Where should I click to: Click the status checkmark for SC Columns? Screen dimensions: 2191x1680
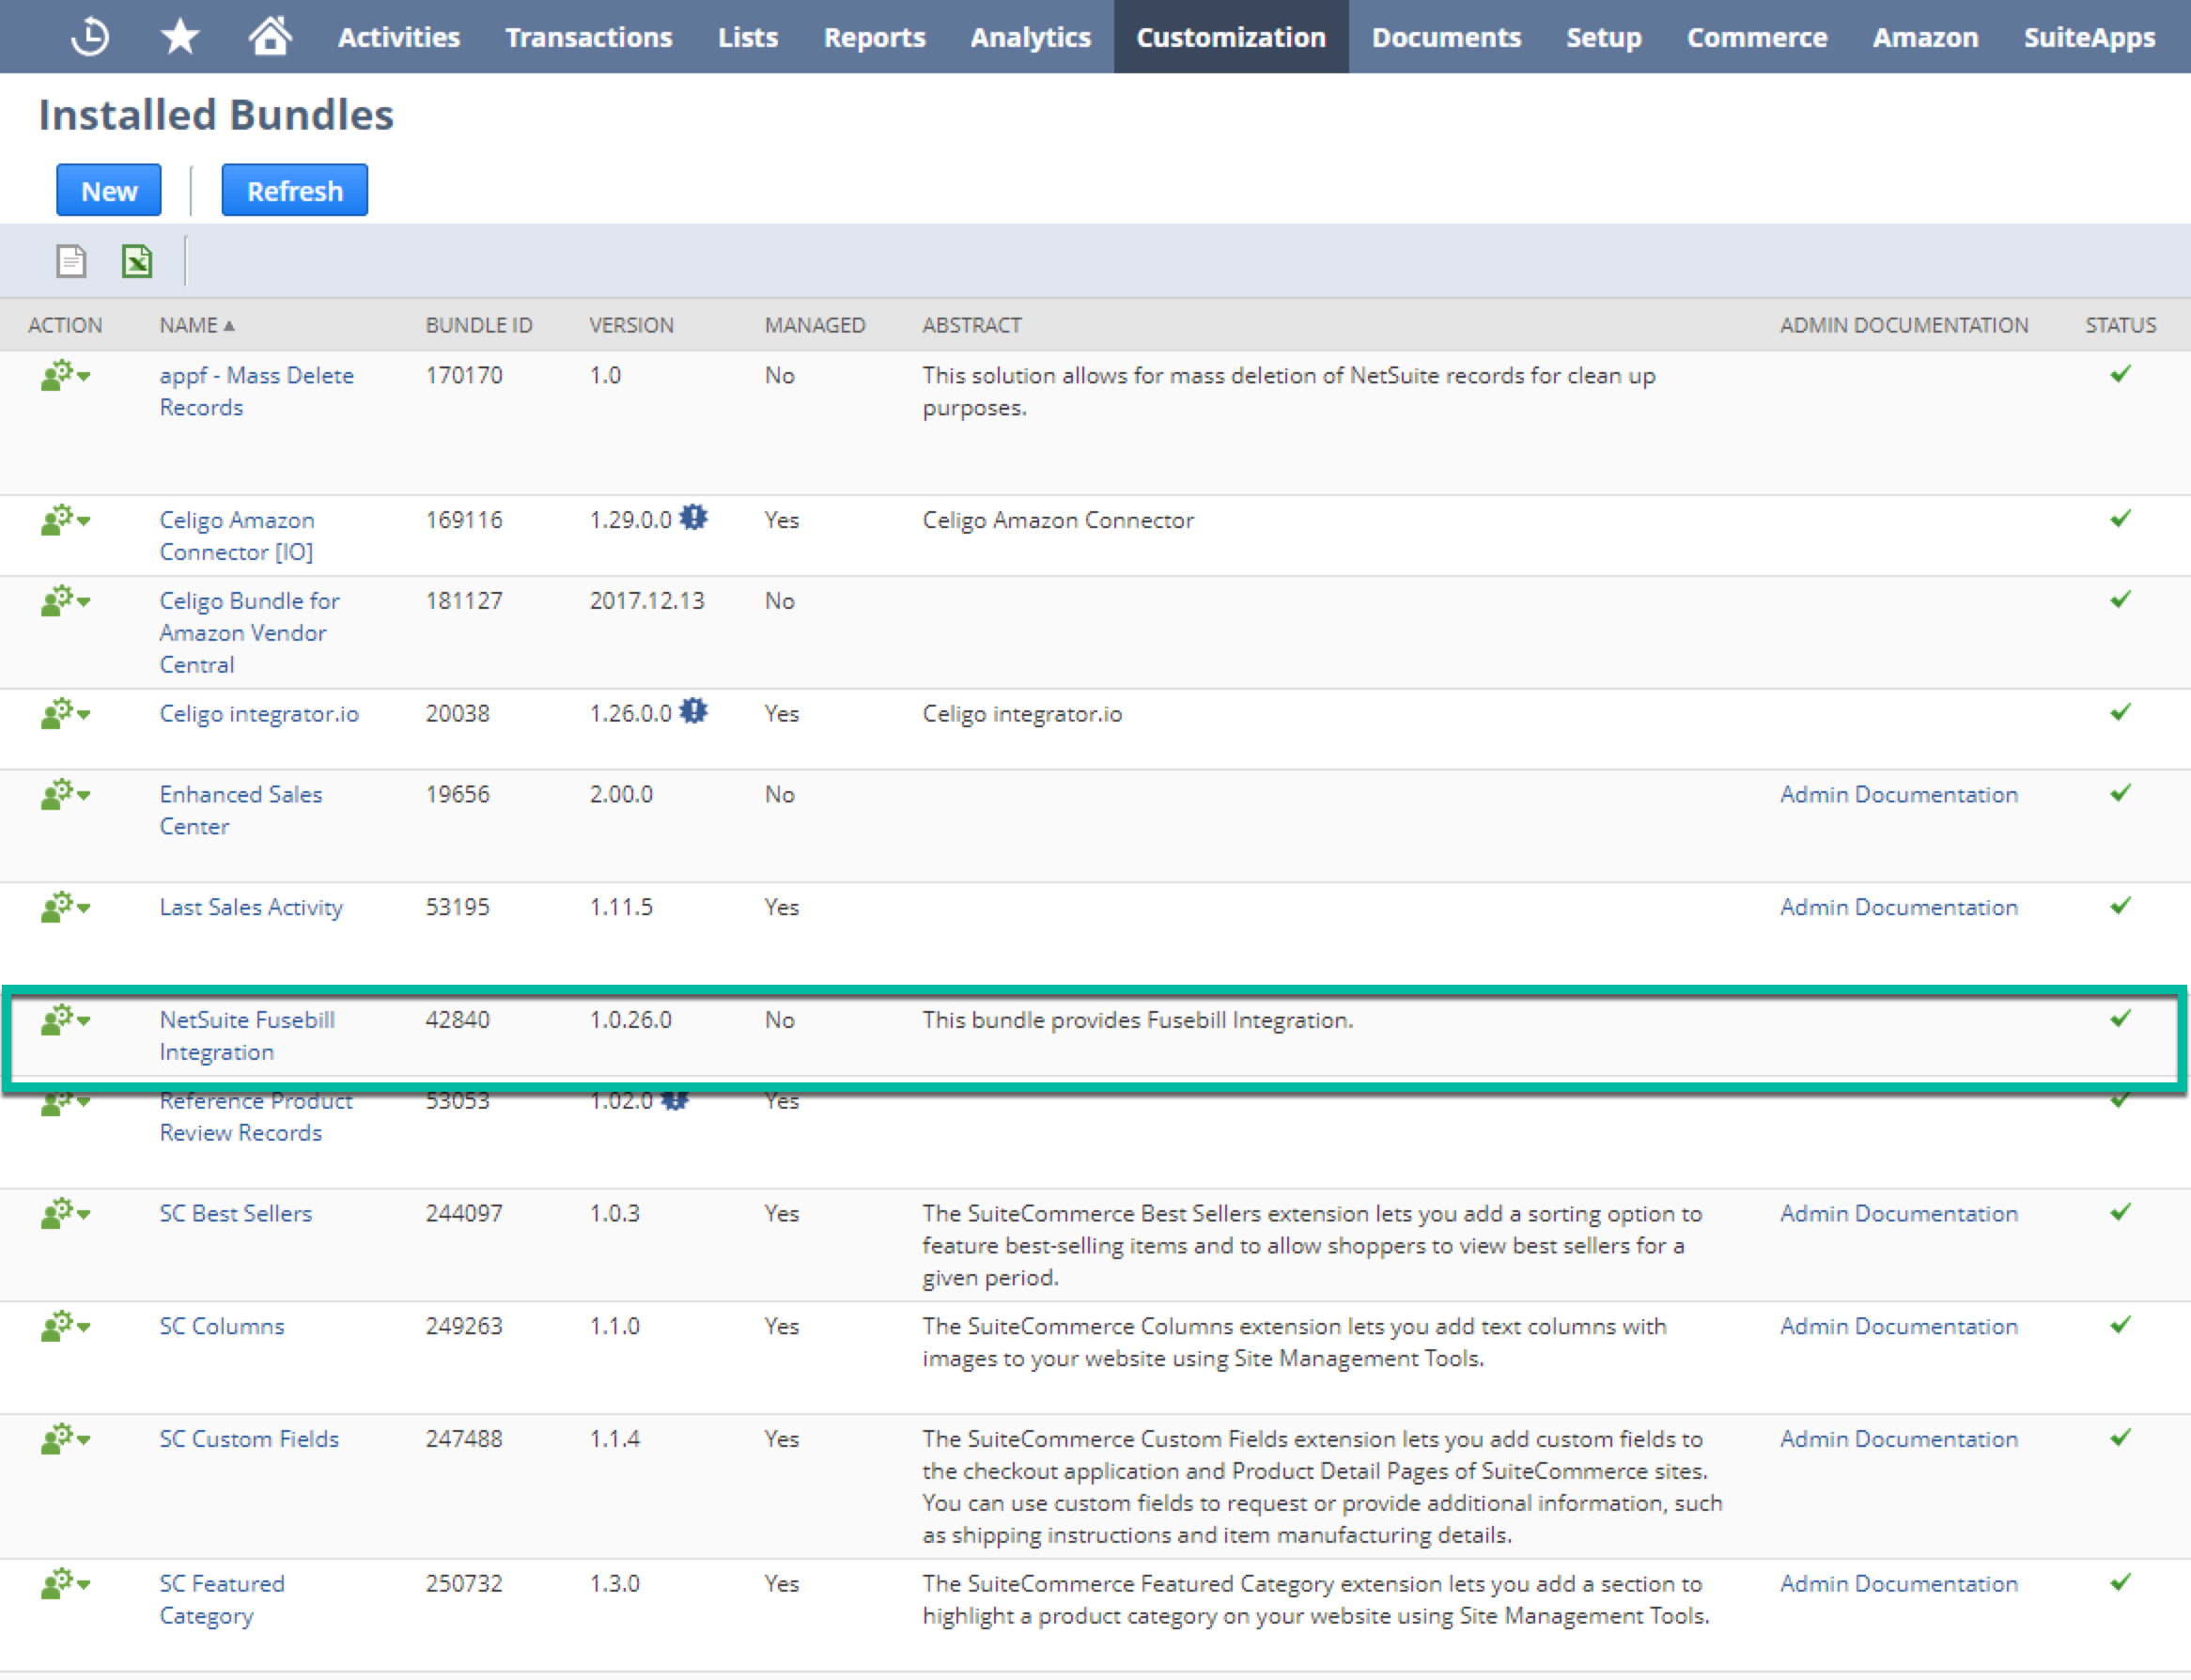[2120, 1325]
